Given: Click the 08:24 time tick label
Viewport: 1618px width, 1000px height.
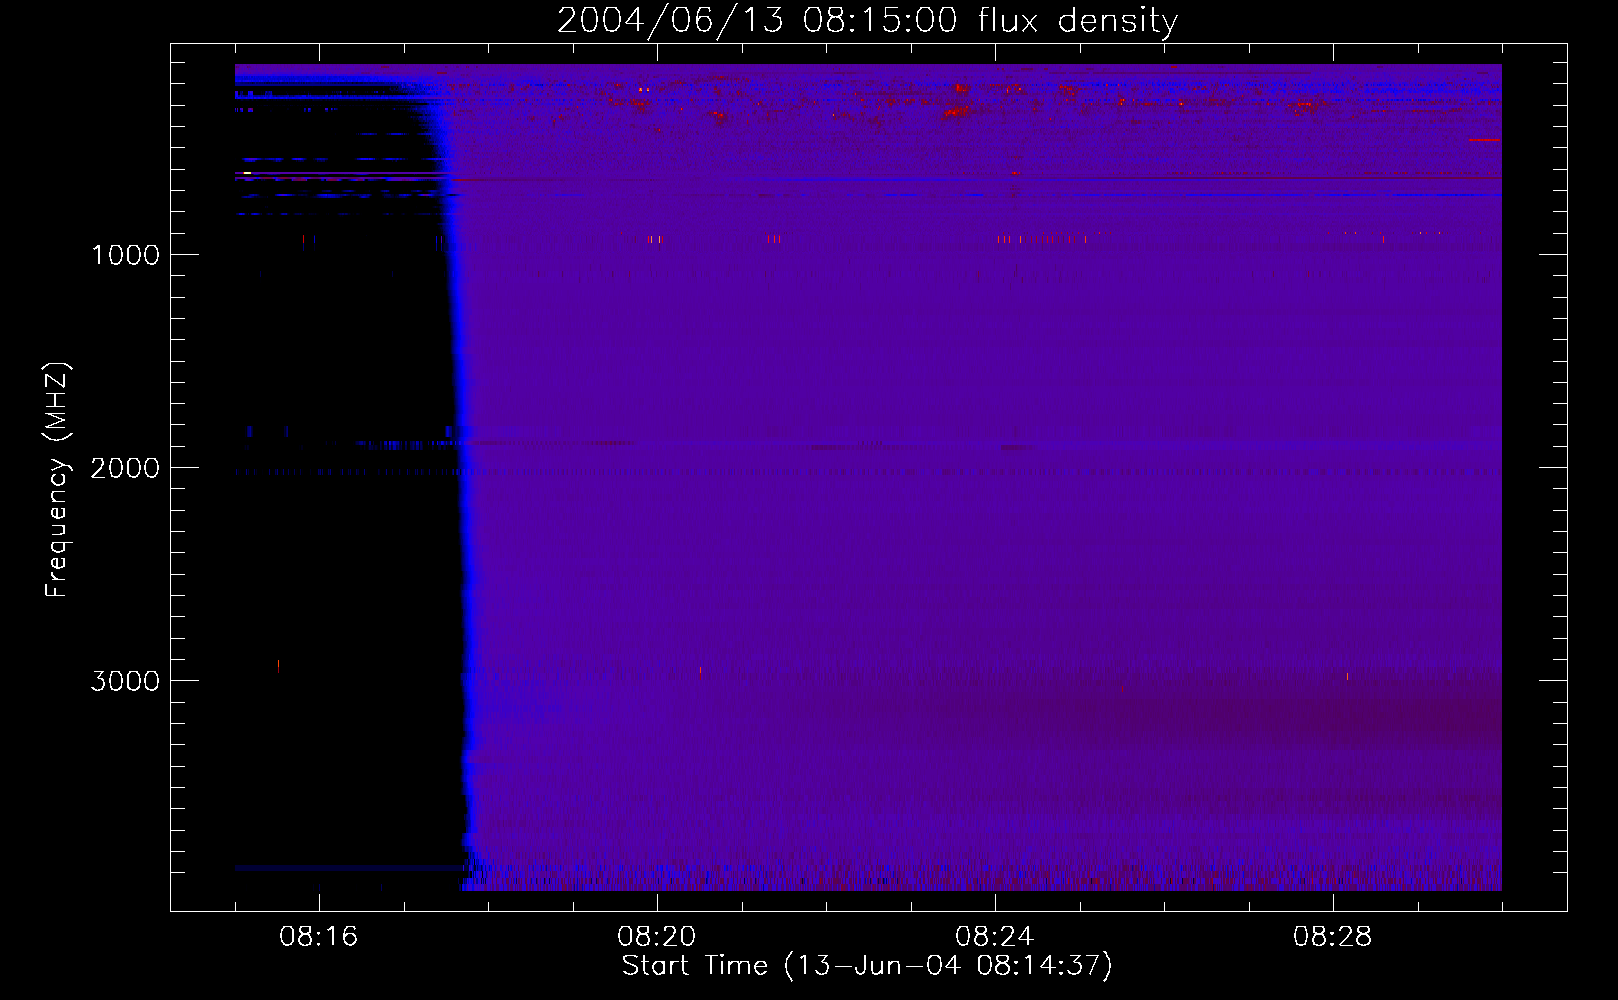Looking at the screenshot, I should pos(995,937).
